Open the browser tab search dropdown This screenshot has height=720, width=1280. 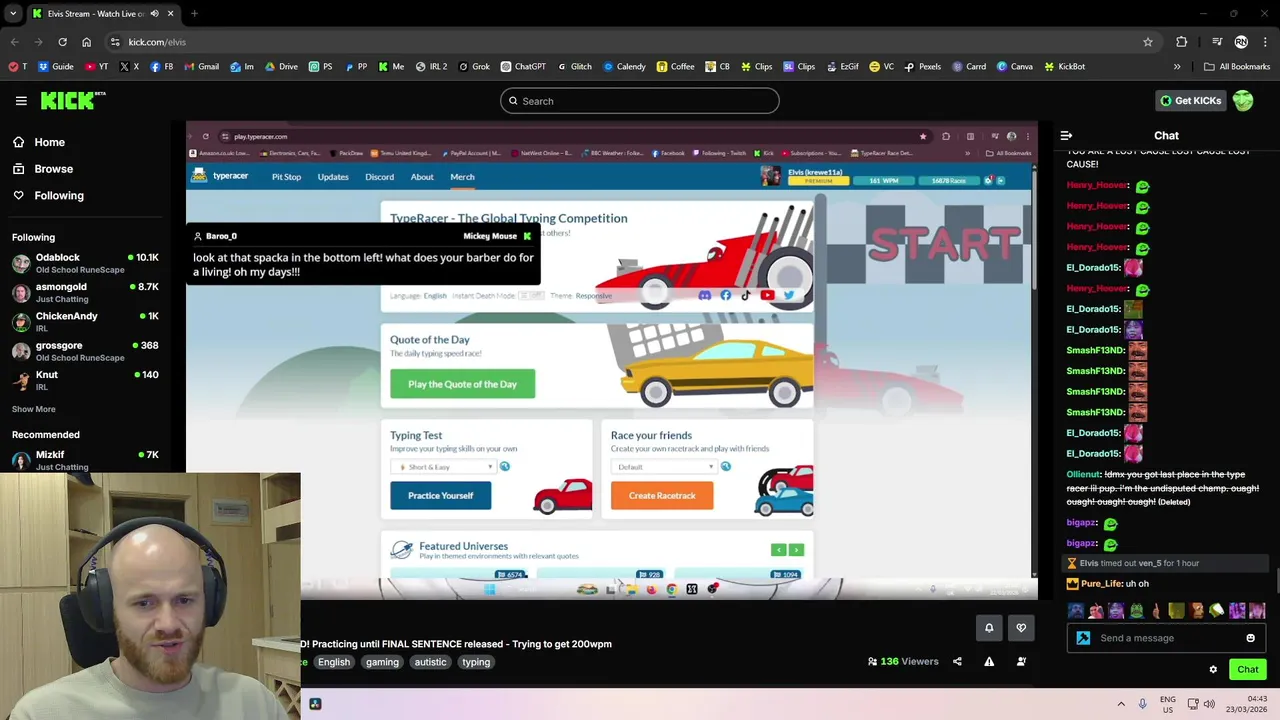point(13,14)
